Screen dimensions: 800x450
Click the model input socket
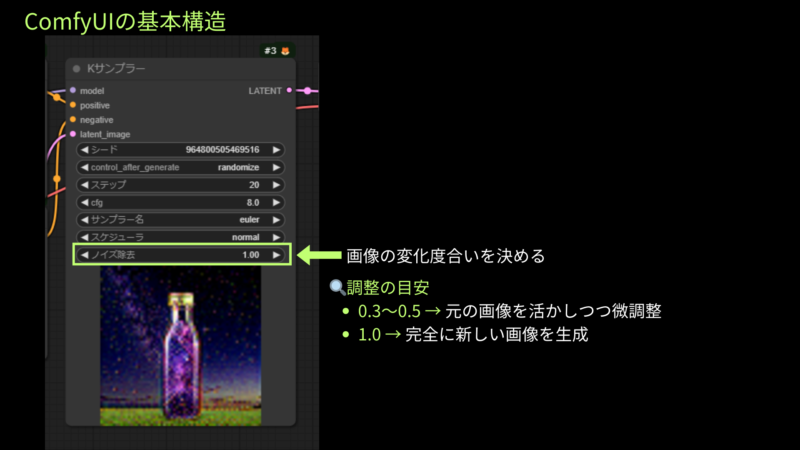pyautogui.click(x=73, y=90)
